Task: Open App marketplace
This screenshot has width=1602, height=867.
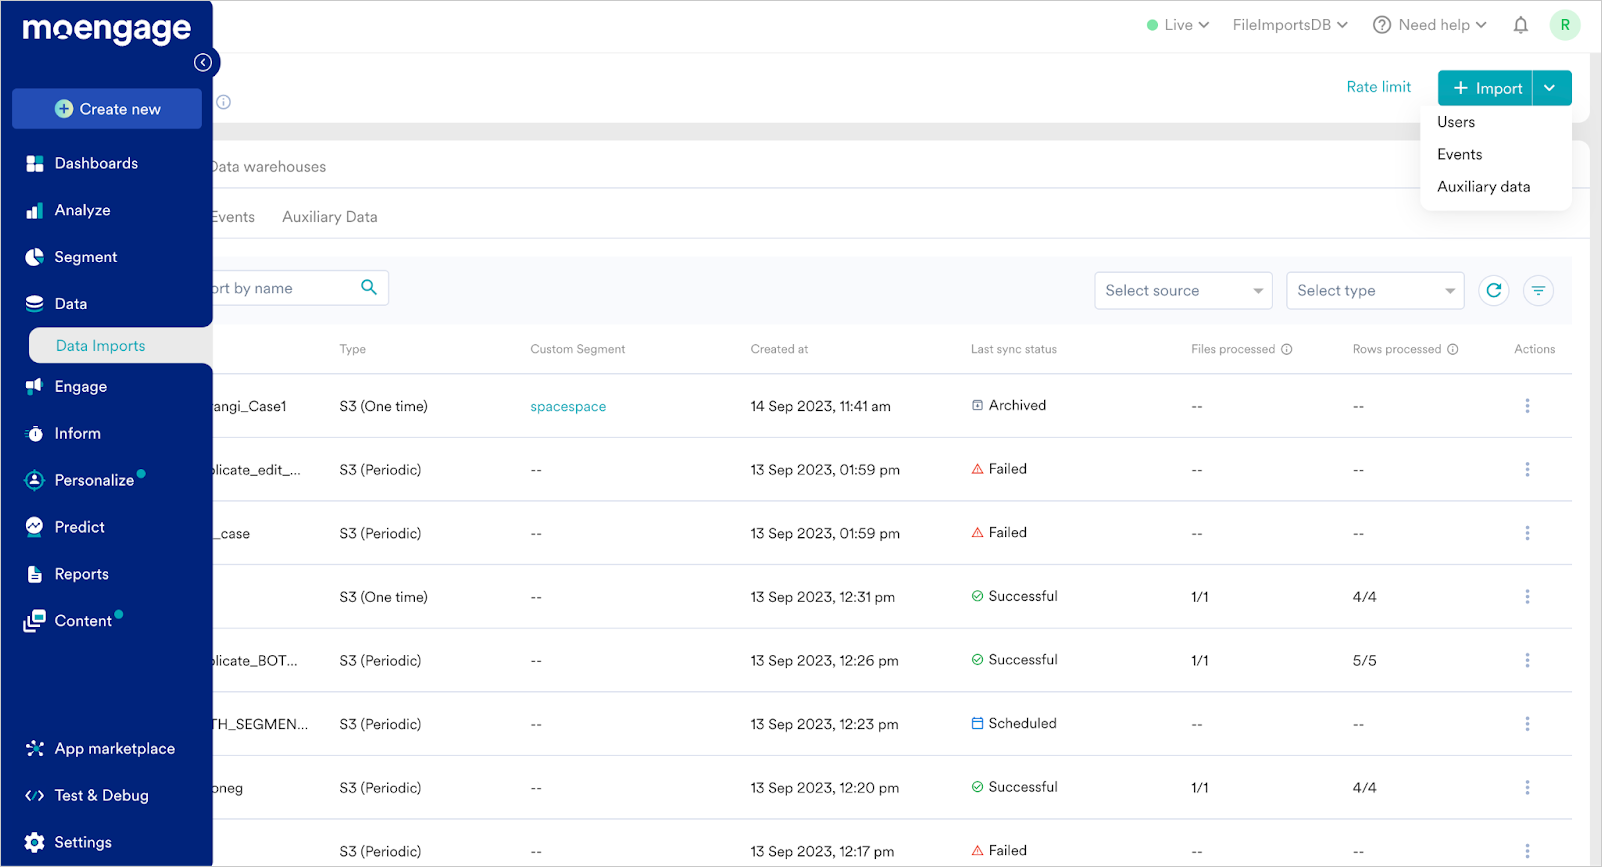Action: click(115, 749)
